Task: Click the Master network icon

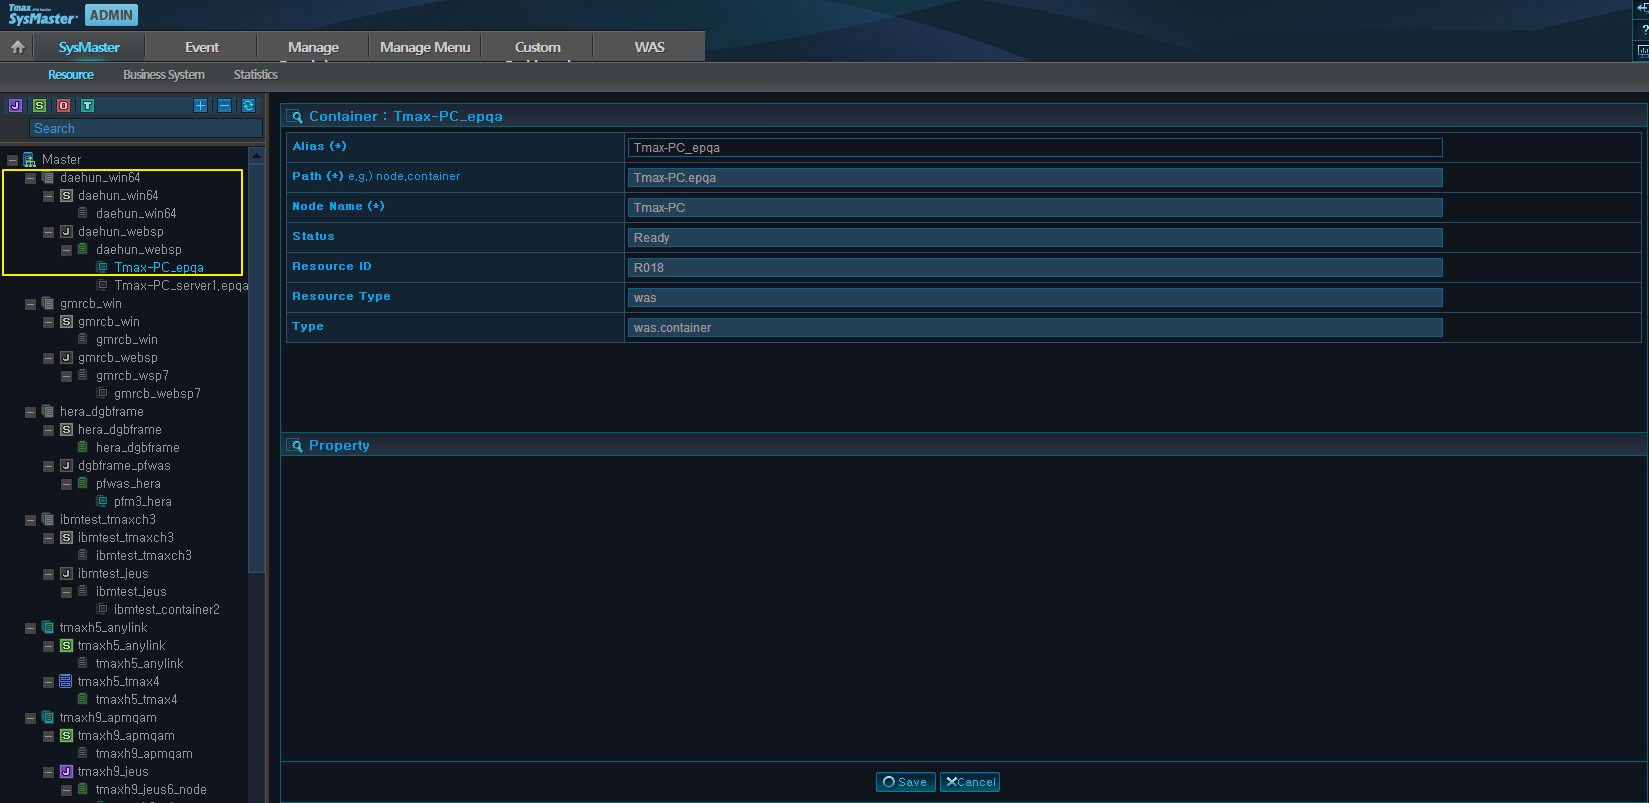Action: click(29, 159)
